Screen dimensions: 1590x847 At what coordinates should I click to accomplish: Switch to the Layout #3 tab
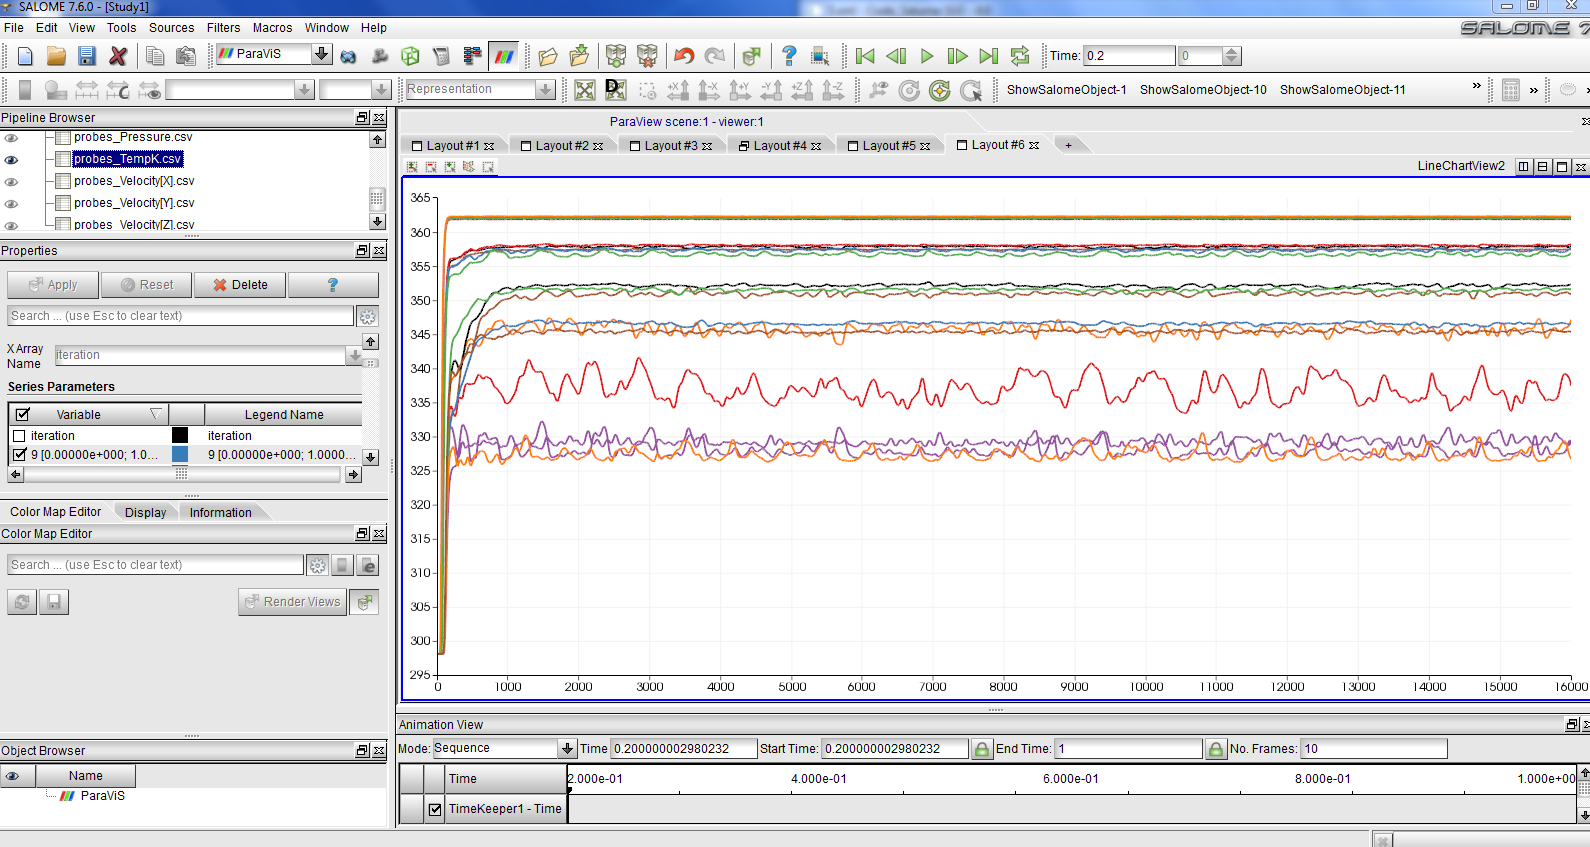670,146
